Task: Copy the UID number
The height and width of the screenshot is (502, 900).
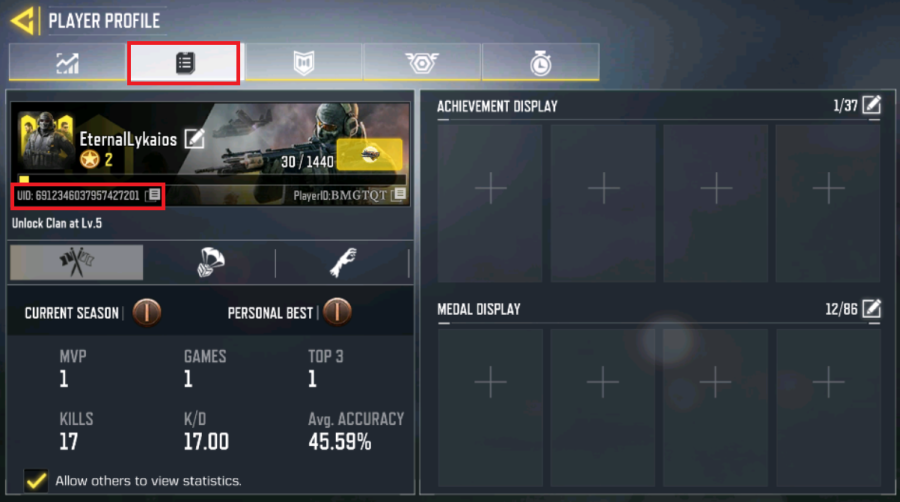Action: [x=153, y=195]
